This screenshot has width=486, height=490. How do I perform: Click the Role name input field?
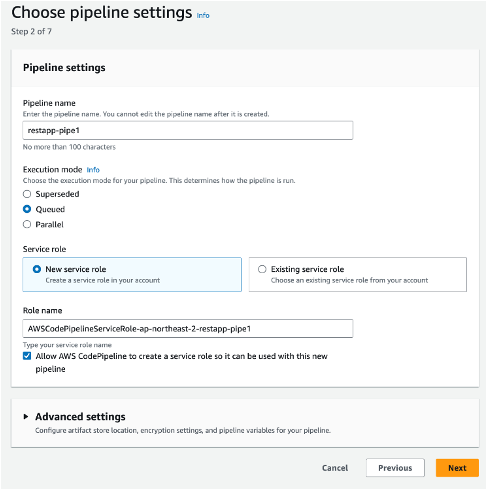188,329
